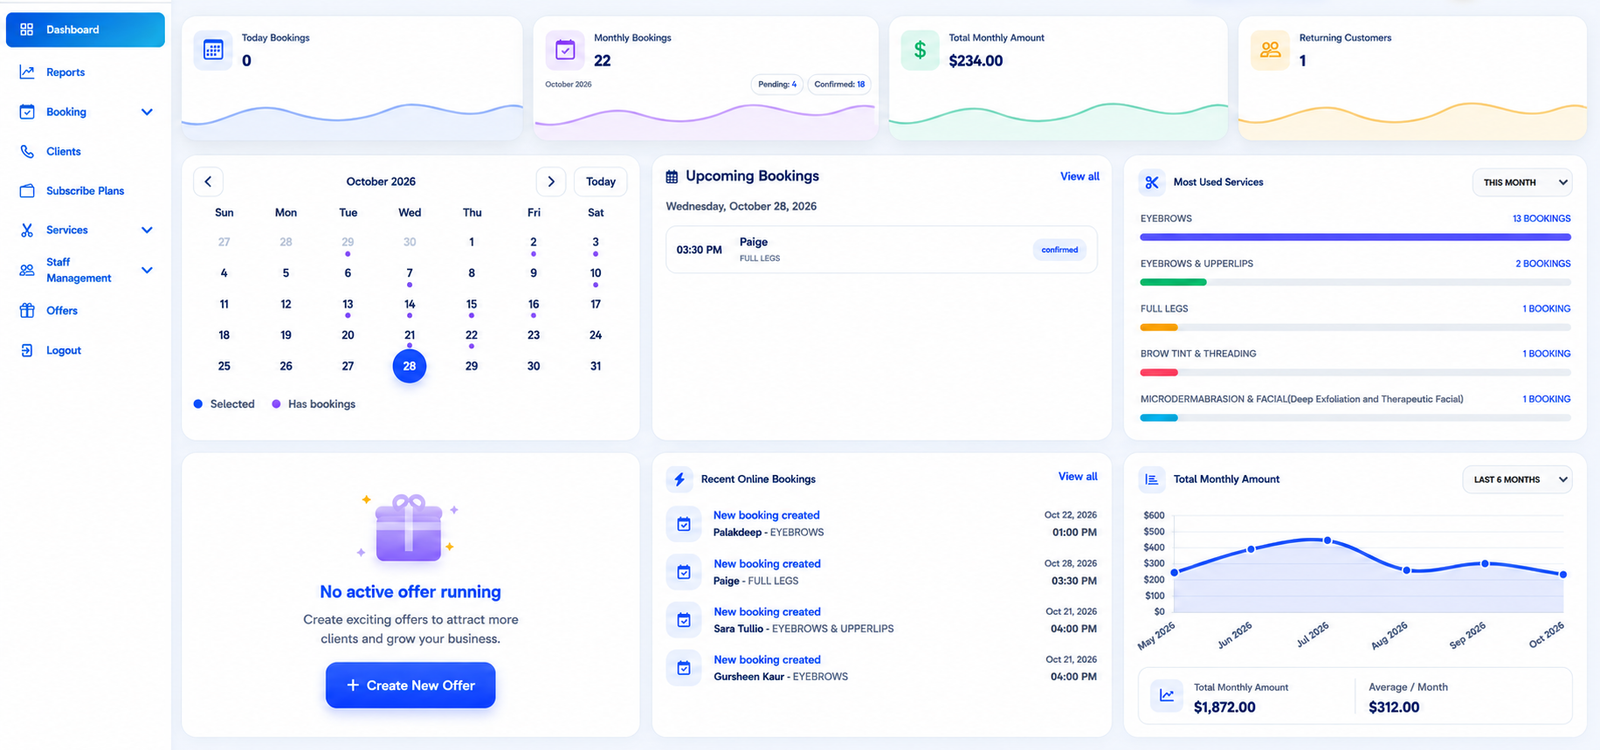
Task: Go to next month in calendar
Action: click(x=551, y=181)
